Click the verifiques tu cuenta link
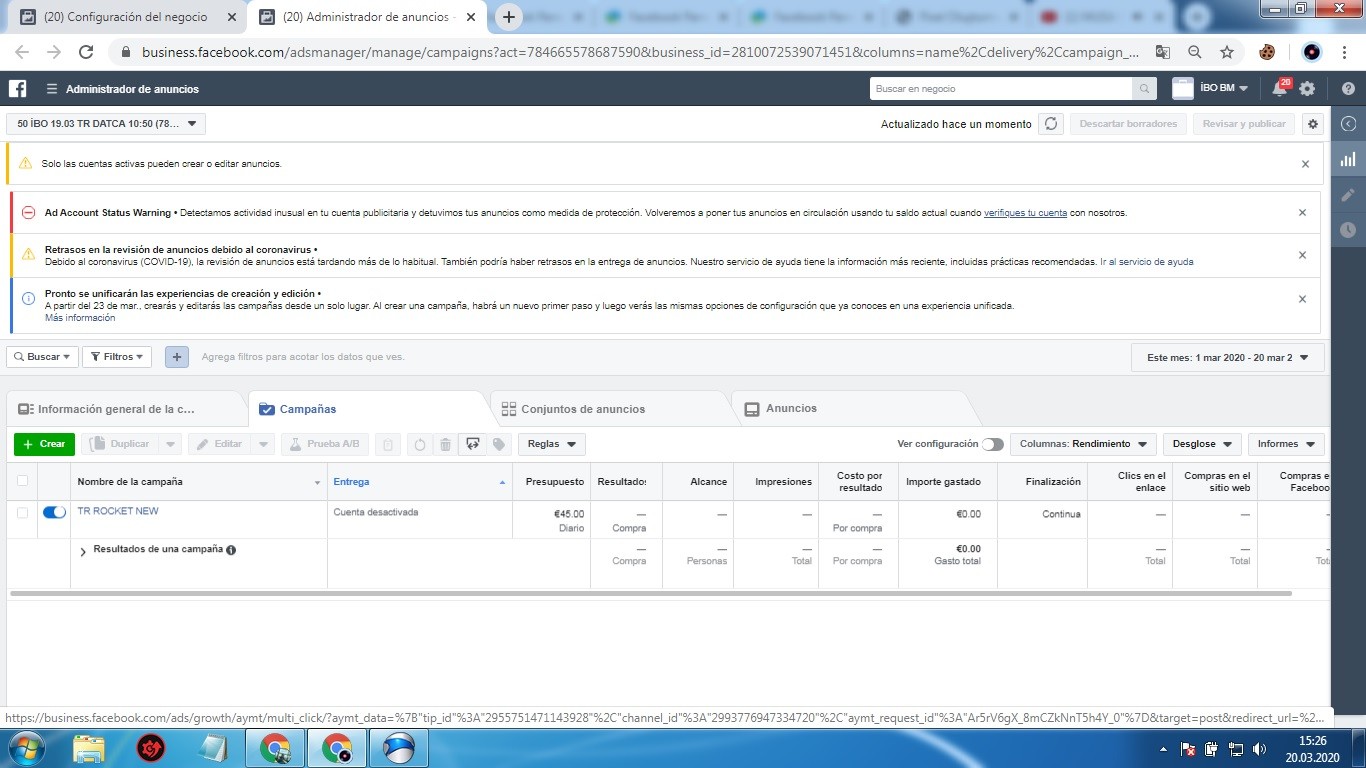Viewport: 1366px width, 768px height. (x=1025, y=213)
